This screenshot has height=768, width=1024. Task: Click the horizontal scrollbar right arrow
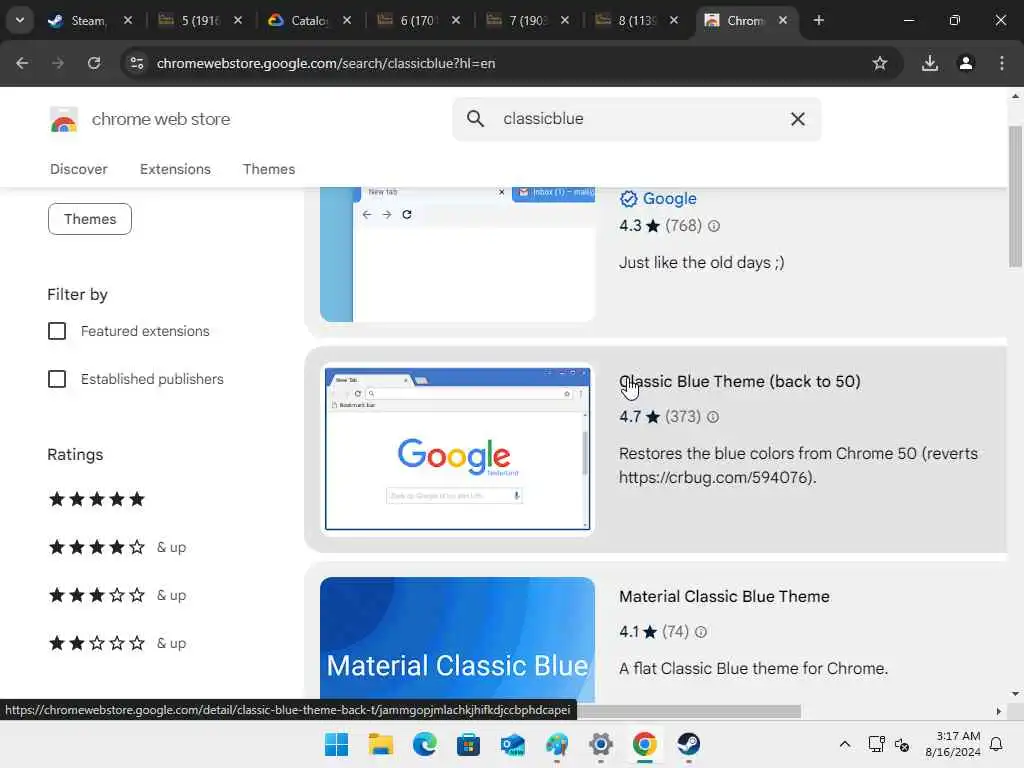999,711
